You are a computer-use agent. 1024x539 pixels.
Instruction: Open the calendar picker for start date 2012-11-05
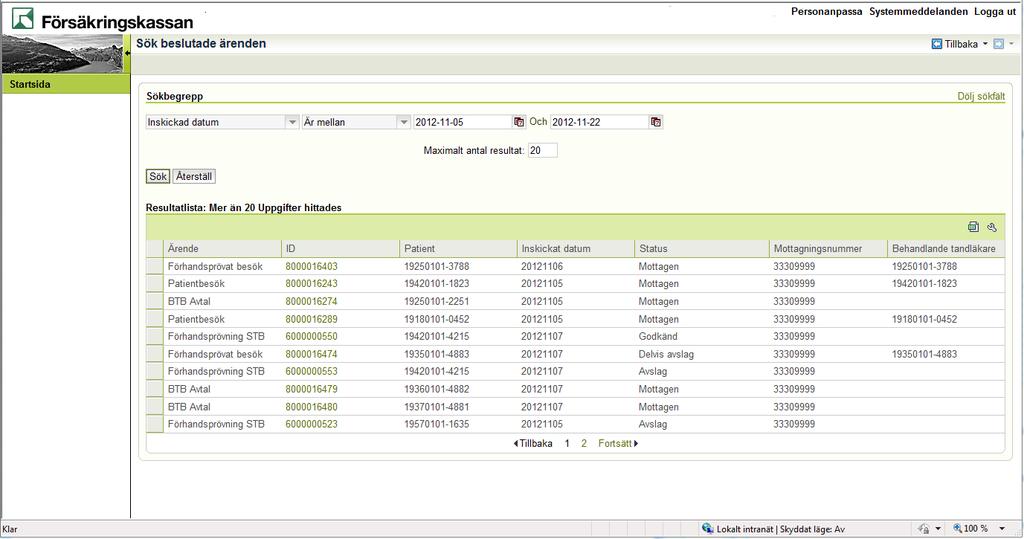pyautogui.click(x=519, y=122)
